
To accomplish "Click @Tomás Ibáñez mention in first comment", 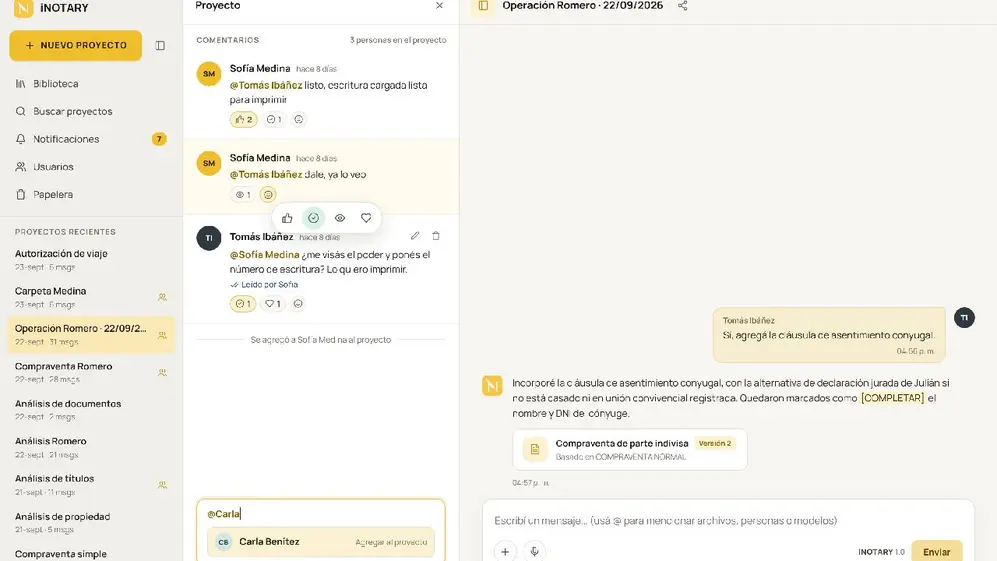I will [266, 85].
